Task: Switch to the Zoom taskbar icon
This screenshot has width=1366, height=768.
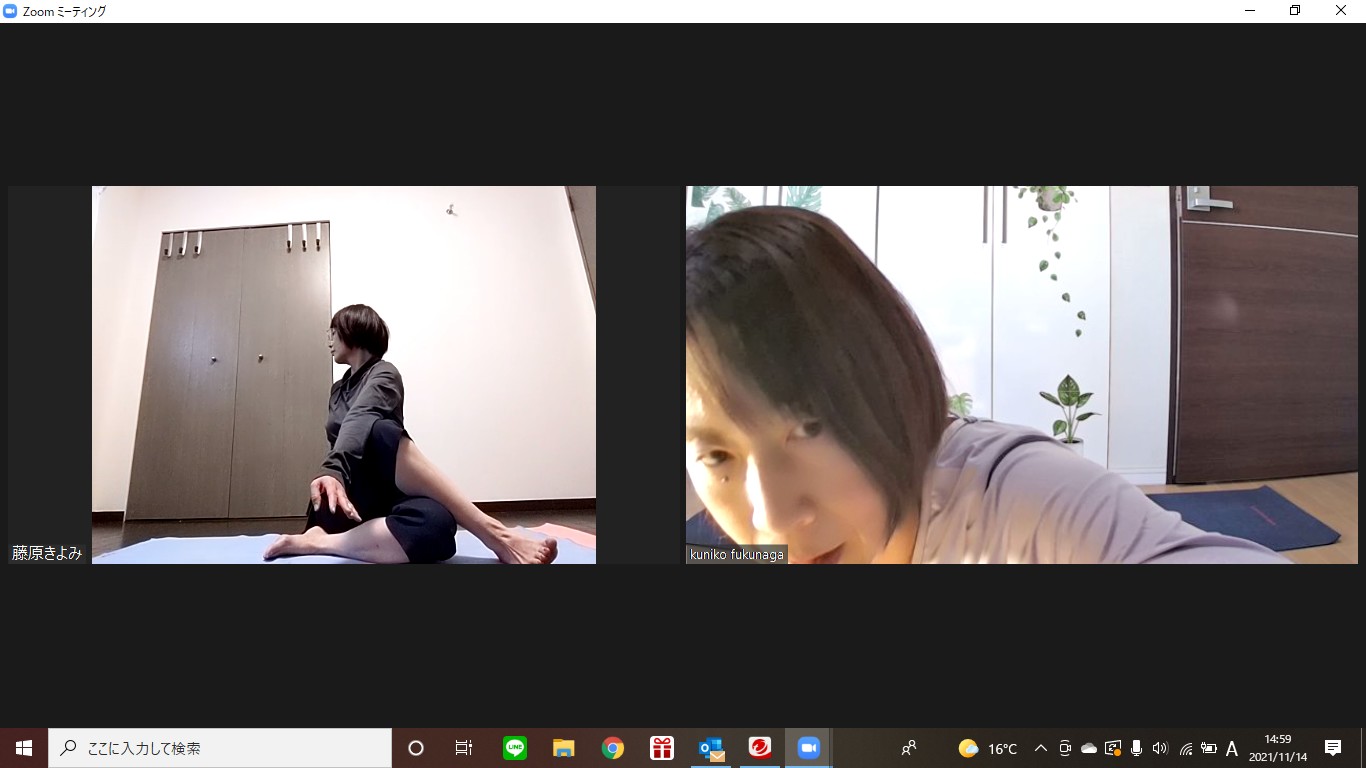Action: tap(808, 748)
